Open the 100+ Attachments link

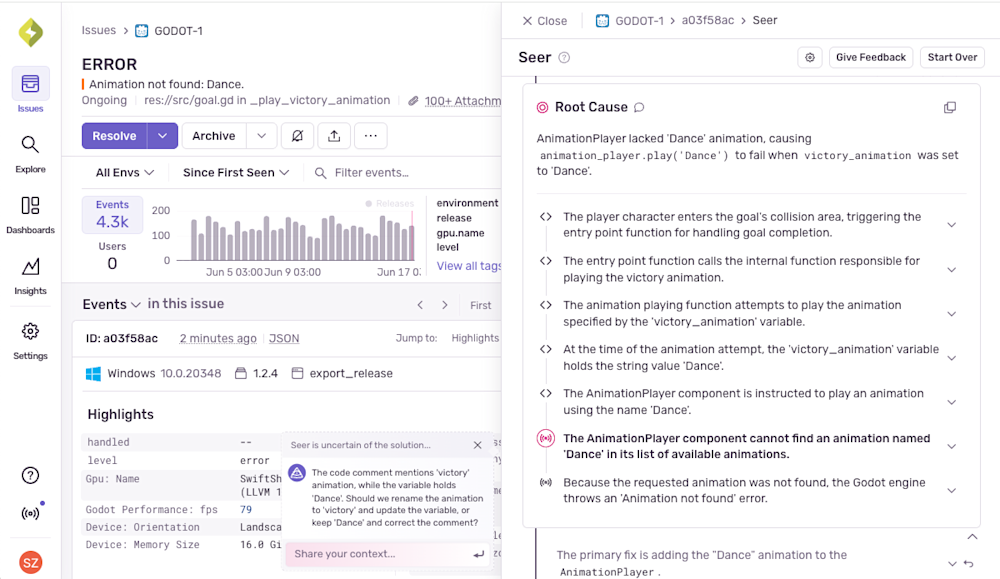[463, 101]
